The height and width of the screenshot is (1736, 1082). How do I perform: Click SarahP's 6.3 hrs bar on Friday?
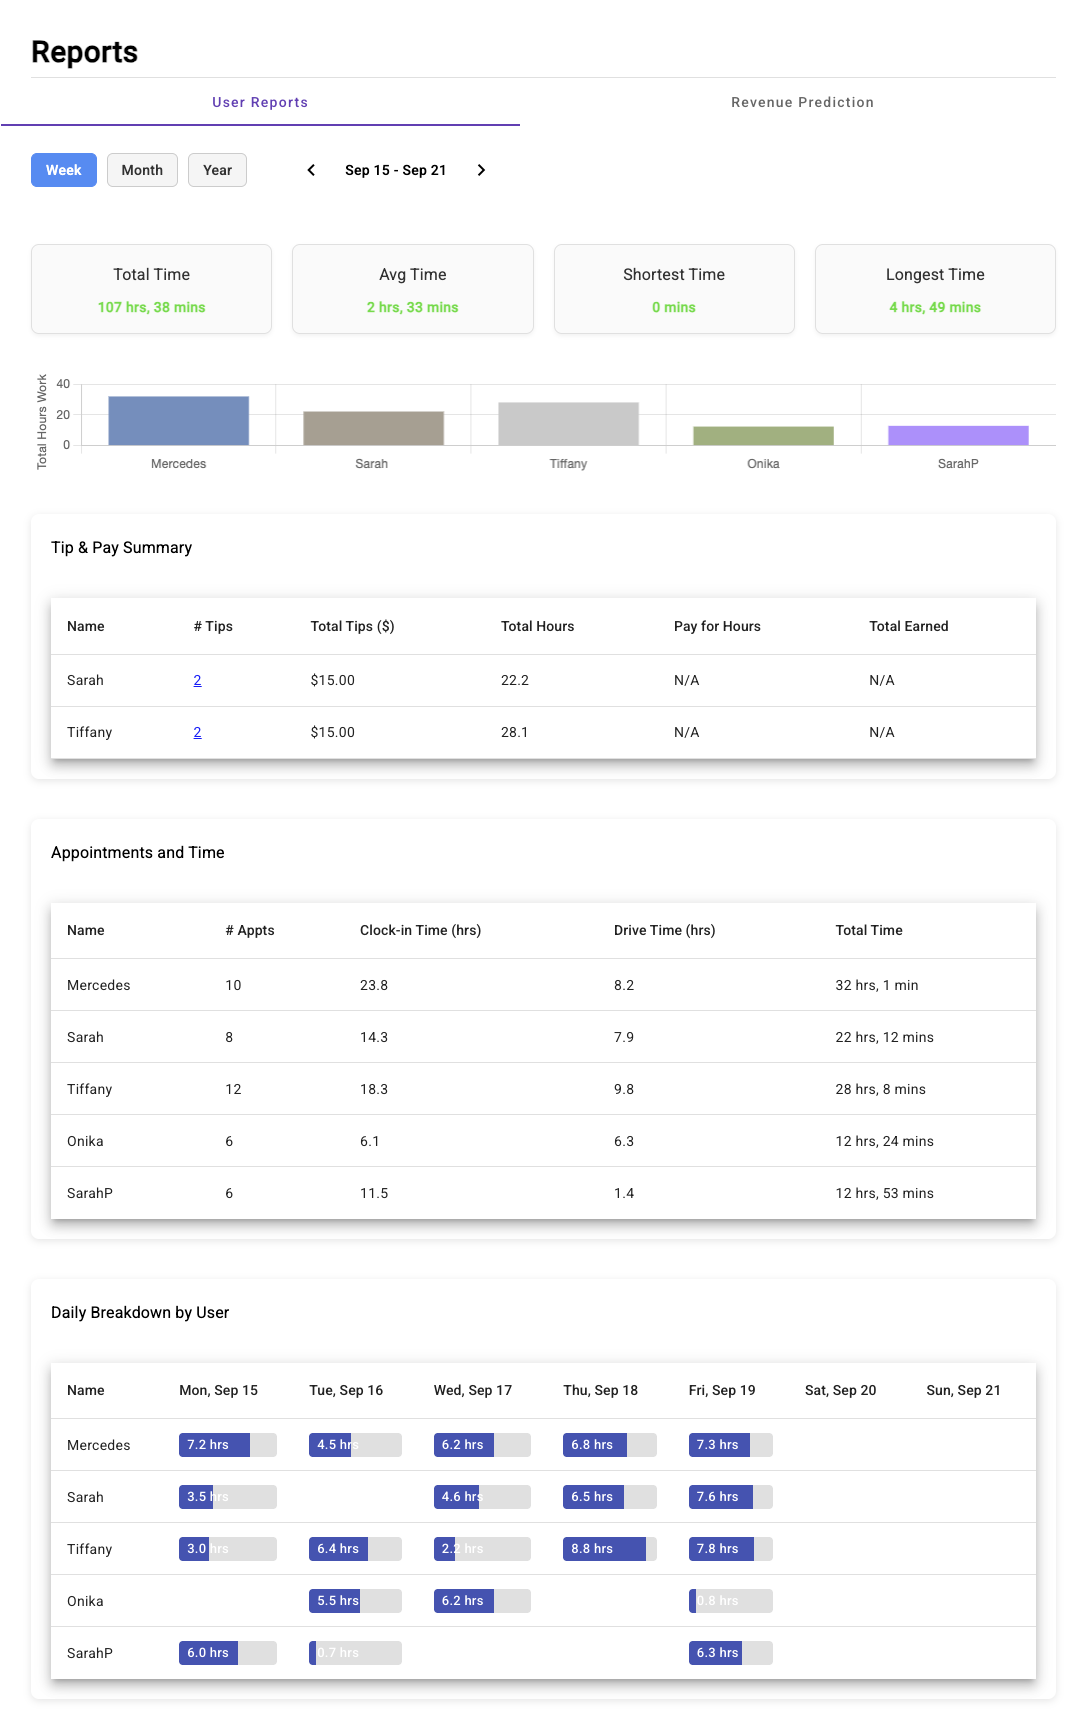pyautogui.click(x=731, y=1653)
